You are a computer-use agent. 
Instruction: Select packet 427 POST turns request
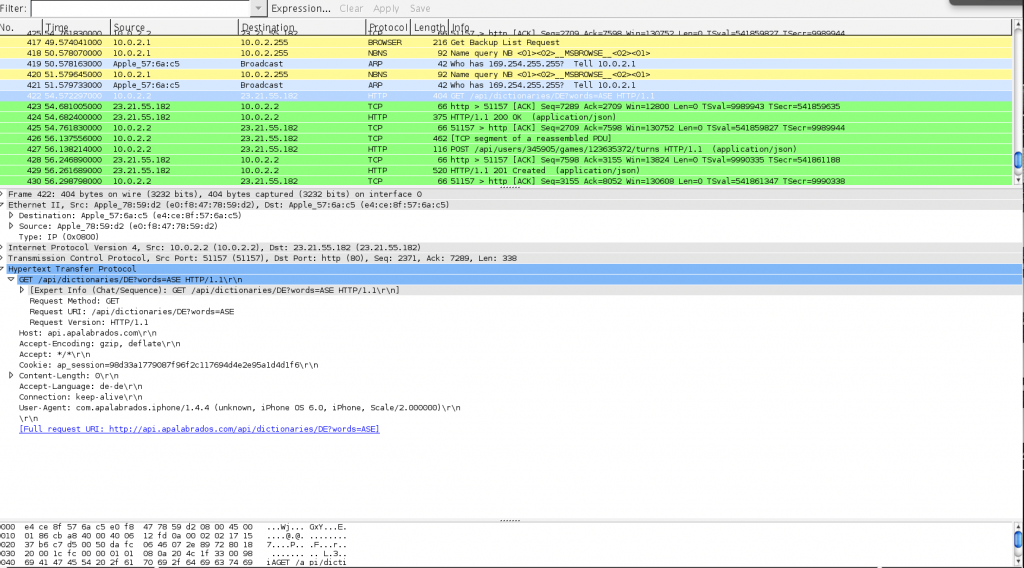[x=500, y=149]
